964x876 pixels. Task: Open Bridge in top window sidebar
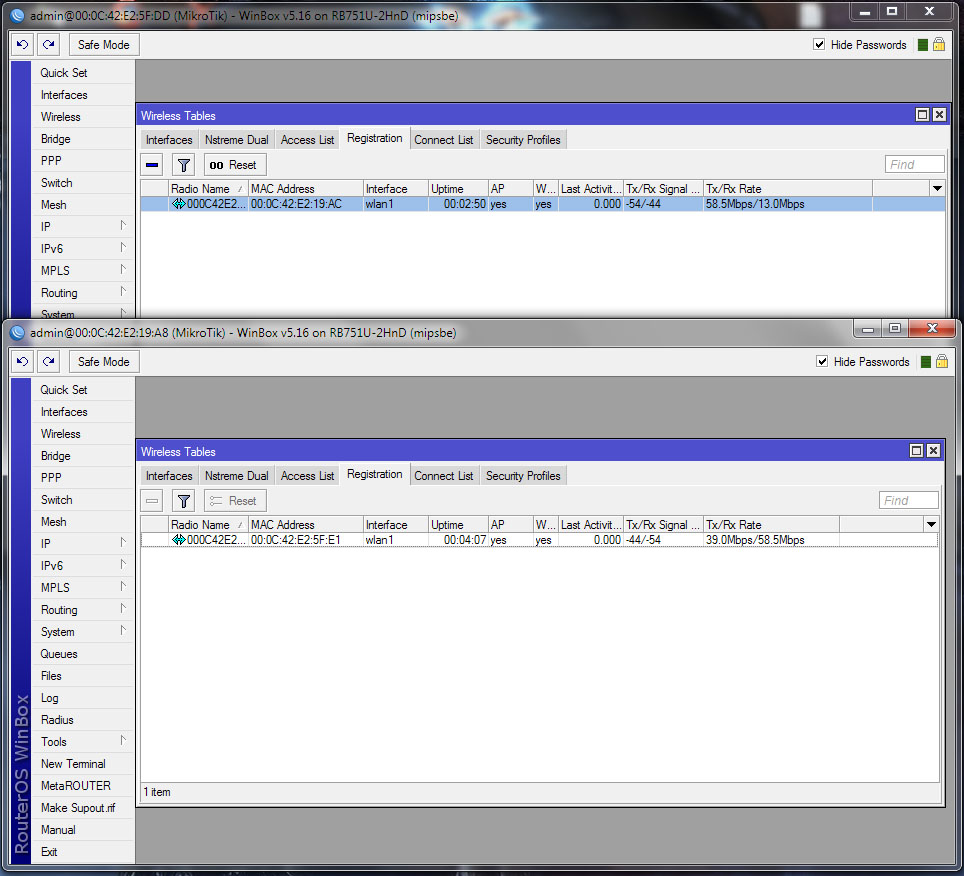tap(55, 138)
